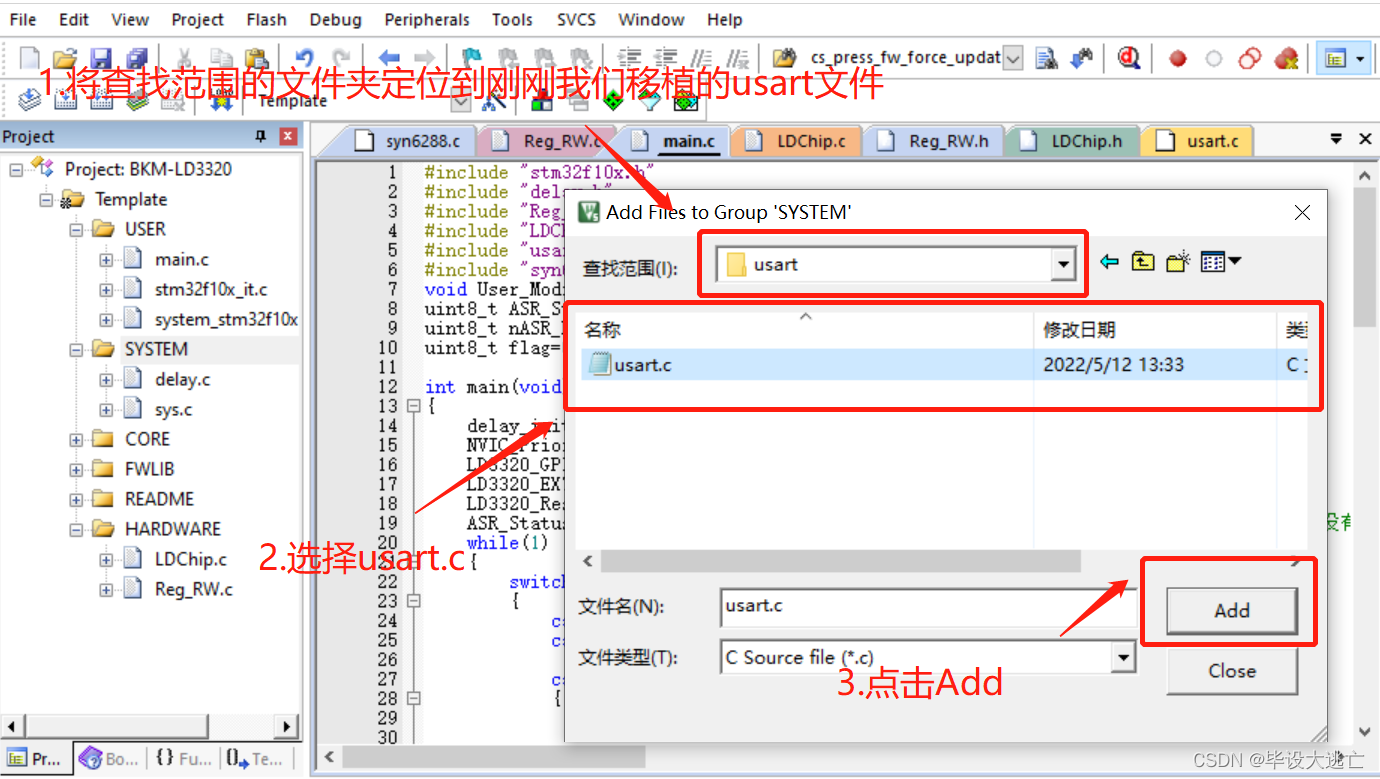Sort the file list by 修改日期 column

tap(1157, 330)
